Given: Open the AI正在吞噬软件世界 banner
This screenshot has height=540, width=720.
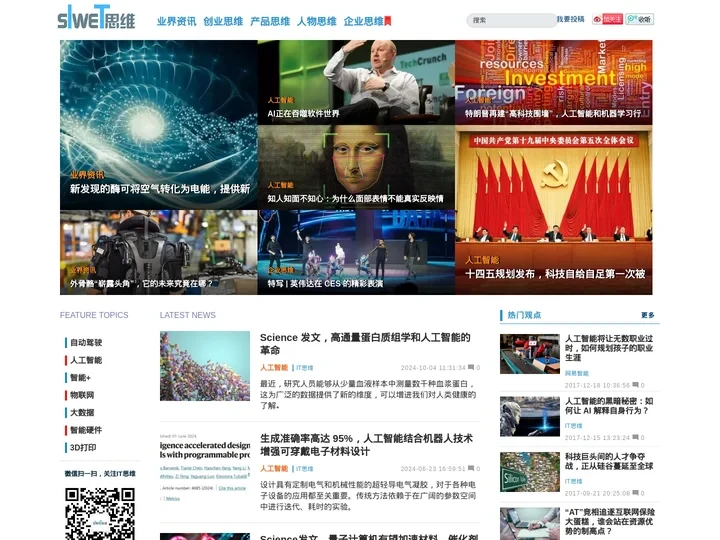Looking at the screenshot, I should (x=356, y=82).
